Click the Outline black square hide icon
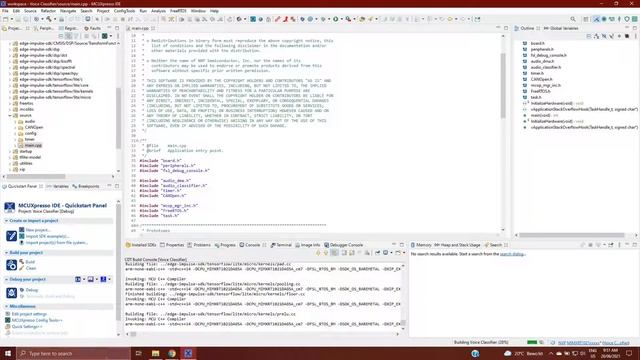This screenshot has width=640, height=360. tap(627, 36)
